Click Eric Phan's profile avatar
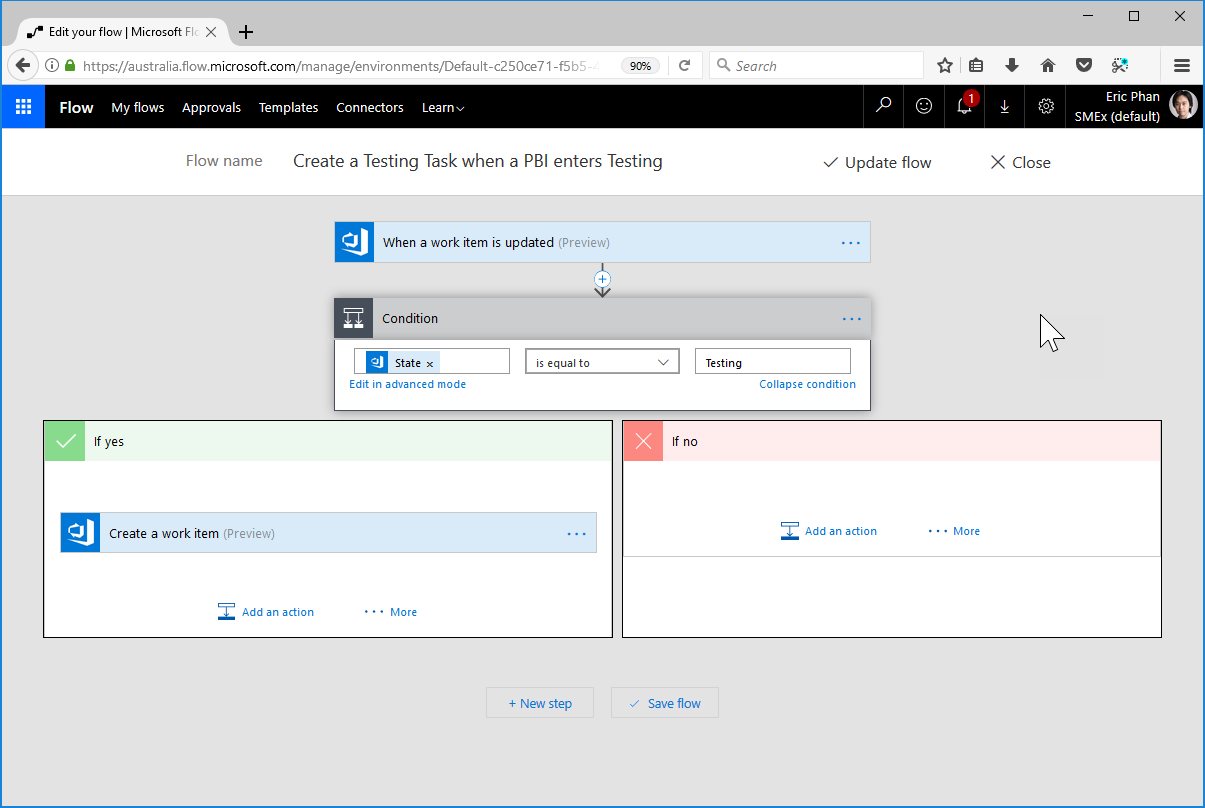Screen dimensions: 1205x808 [x=1183, y=106]
